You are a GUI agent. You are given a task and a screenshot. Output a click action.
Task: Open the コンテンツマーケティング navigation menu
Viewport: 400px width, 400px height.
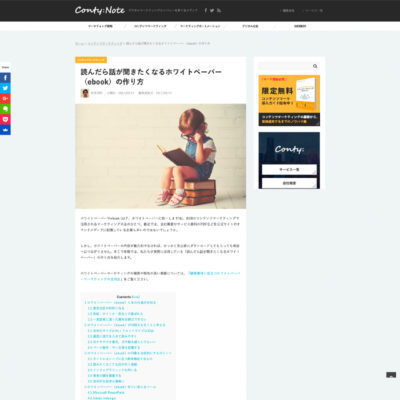pyautogui.click(x=150, y=26)
